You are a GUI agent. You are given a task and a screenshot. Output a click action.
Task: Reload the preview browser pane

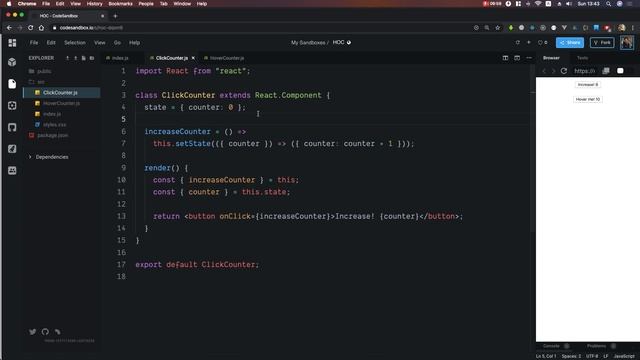tap(564, 71)
